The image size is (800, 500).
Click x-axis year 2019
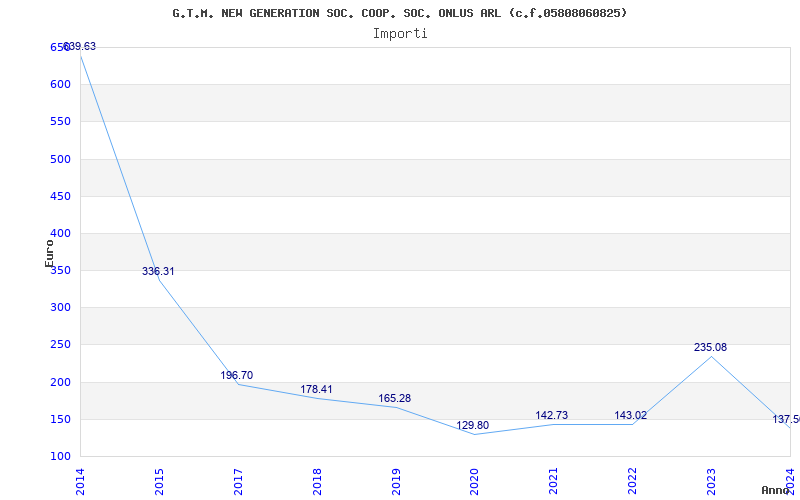396,481
